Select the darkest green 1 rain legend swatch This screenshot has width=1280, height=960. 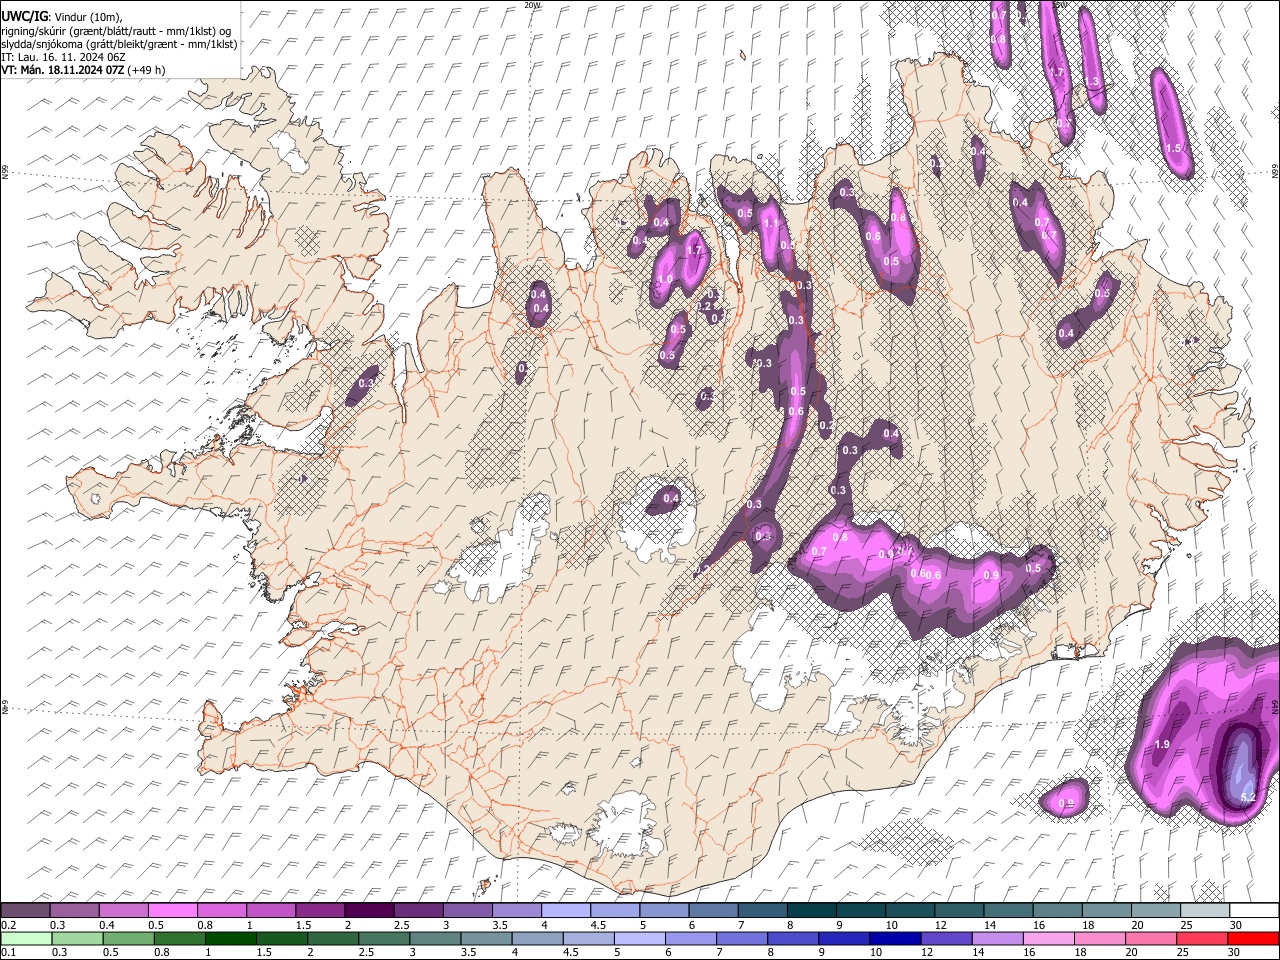pos(231,938)
